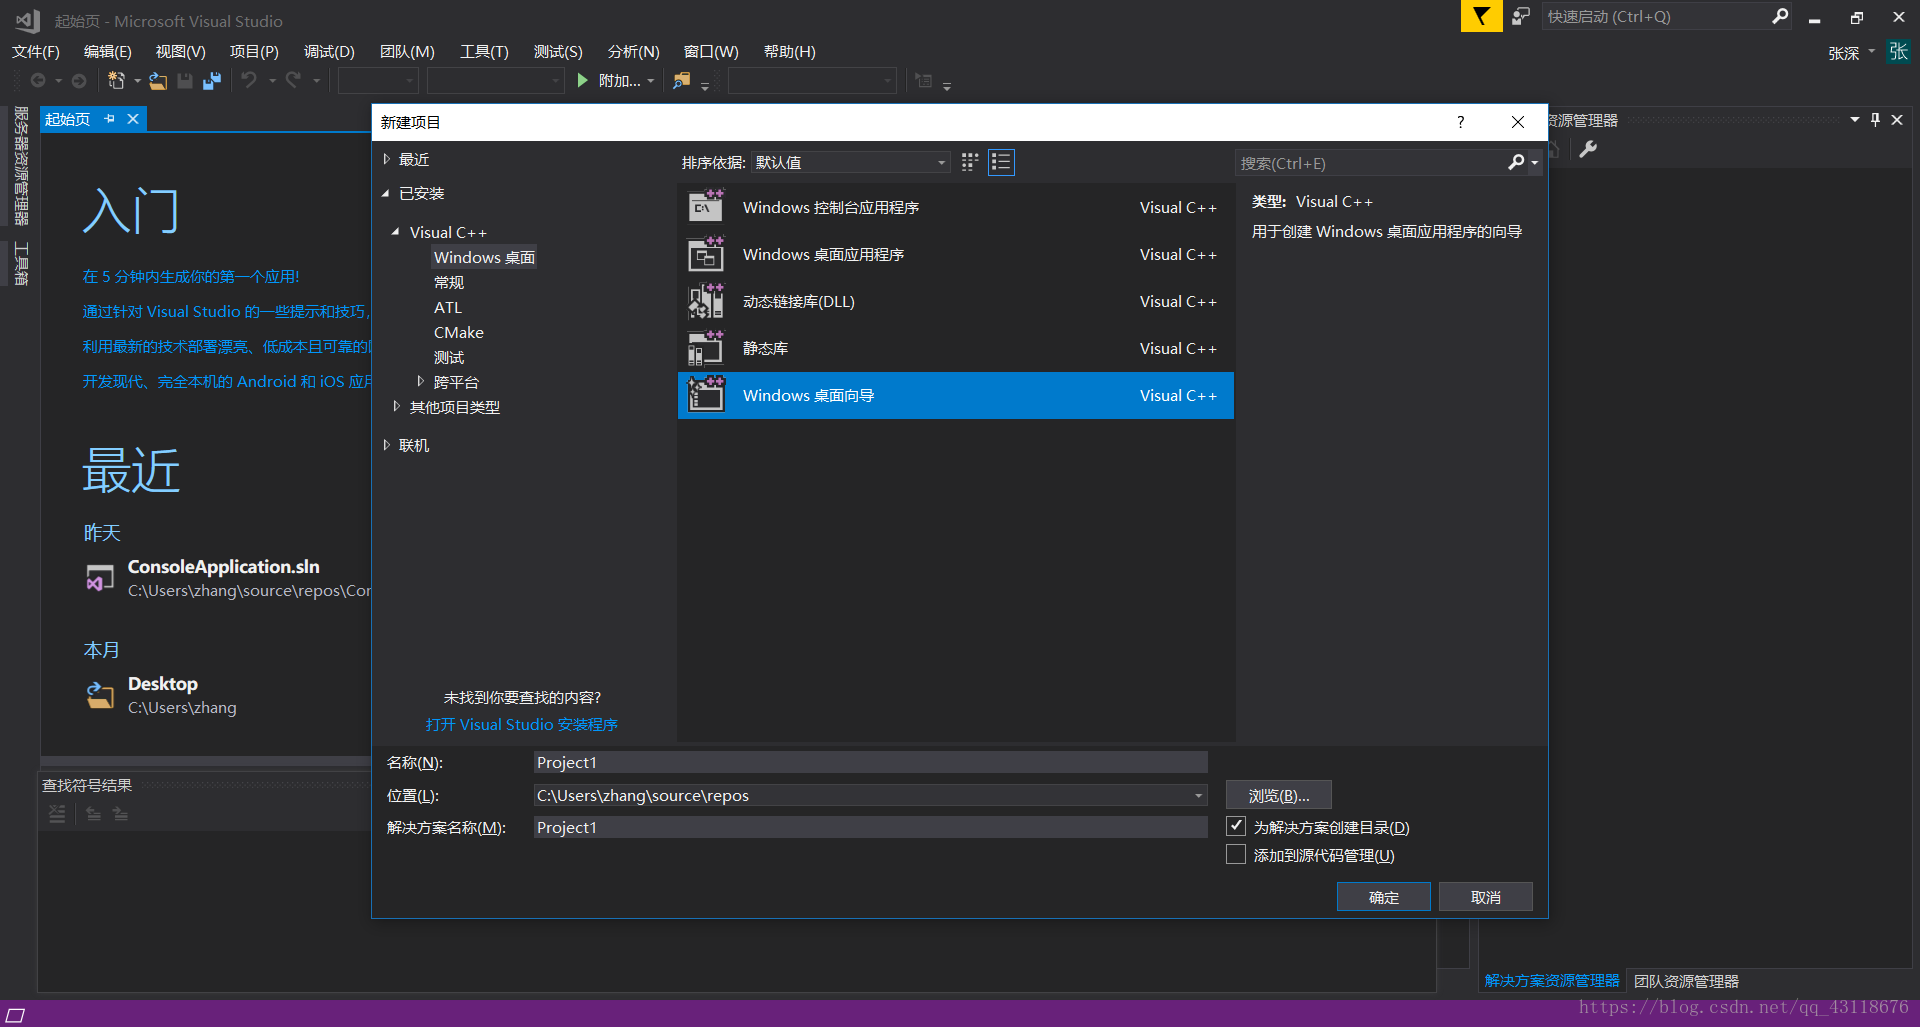Image resolution: width=1920 pixels, height=1027 pixels.
Task: Open the Visual Studio installer link
Action: (x=522, y=724)
